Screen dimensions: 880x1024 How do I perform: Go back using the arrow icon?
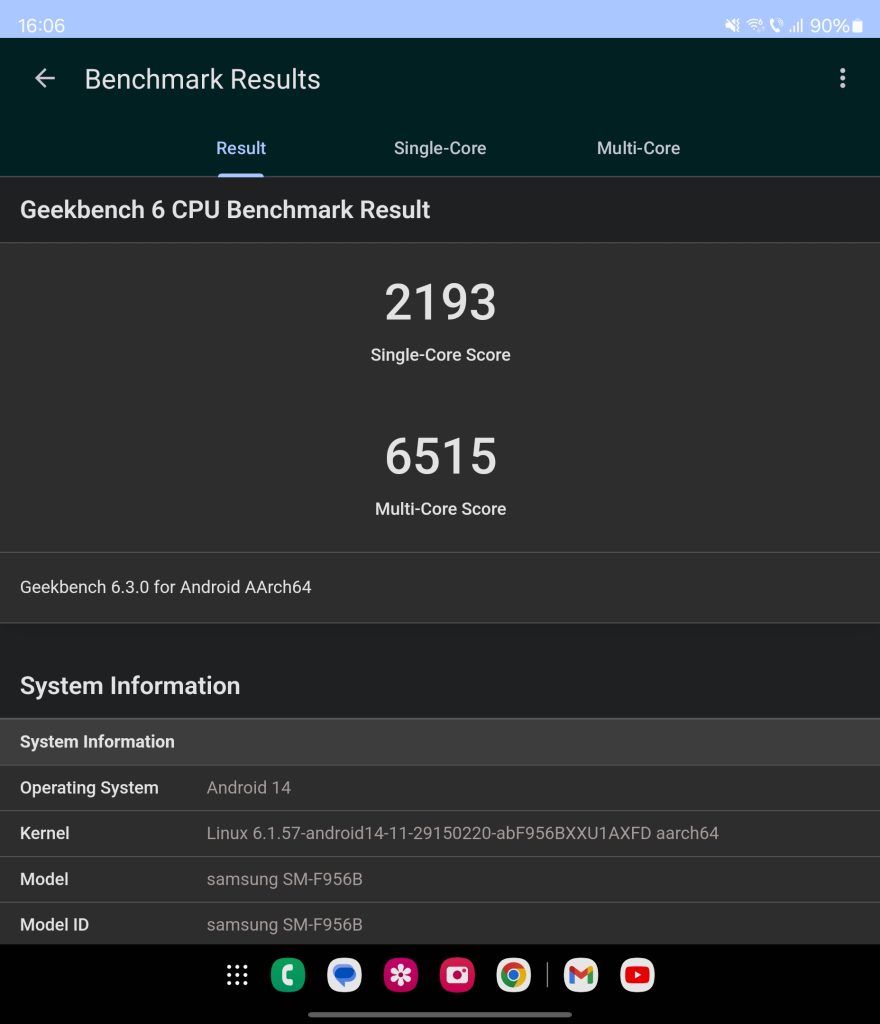(x=45, y=78)
